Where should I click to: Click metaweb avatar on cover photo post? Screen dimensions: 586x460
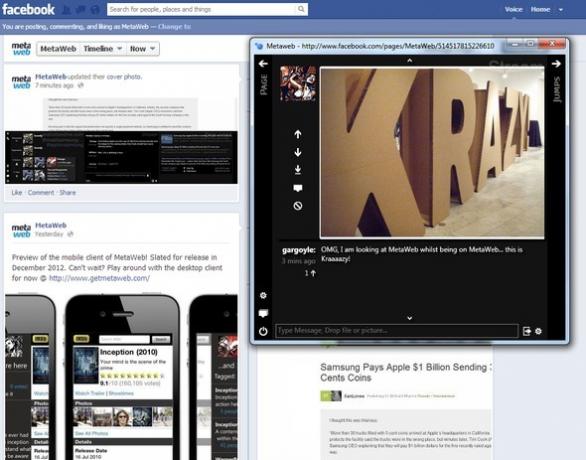[x=21, y=82]
